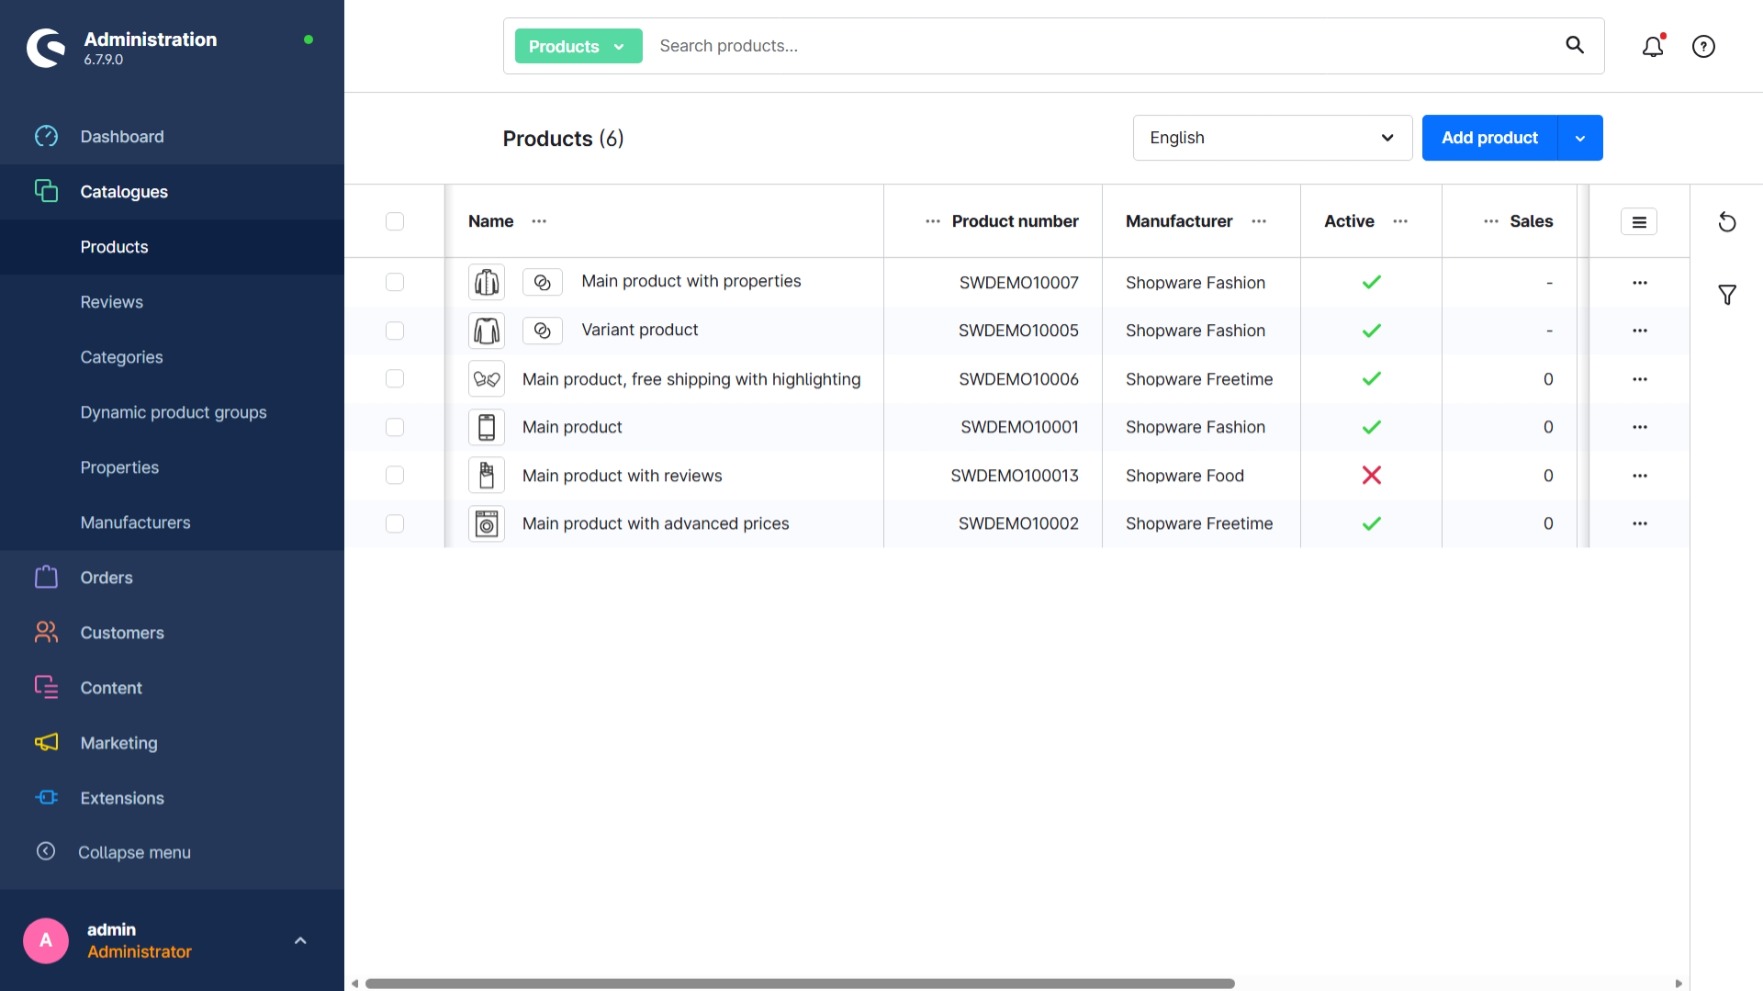The image size is (1763, 991).
Task: Open Dynamic product groups
Action: (172, 412)
